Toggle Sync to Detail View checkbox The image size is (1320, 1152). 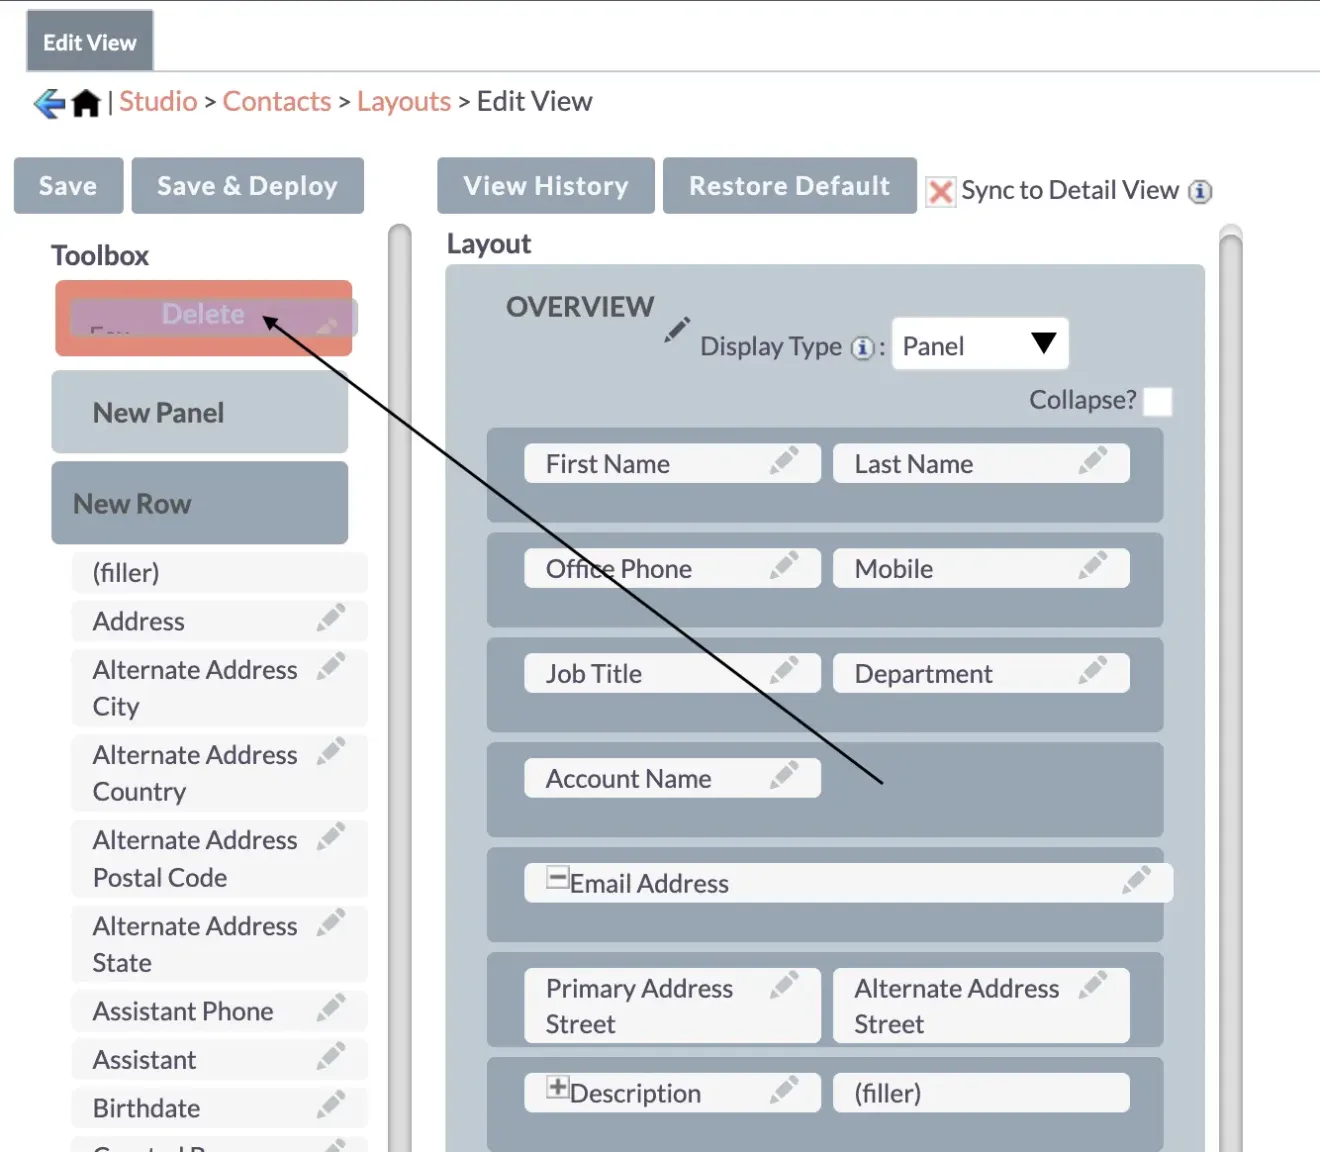pos(940,191)
